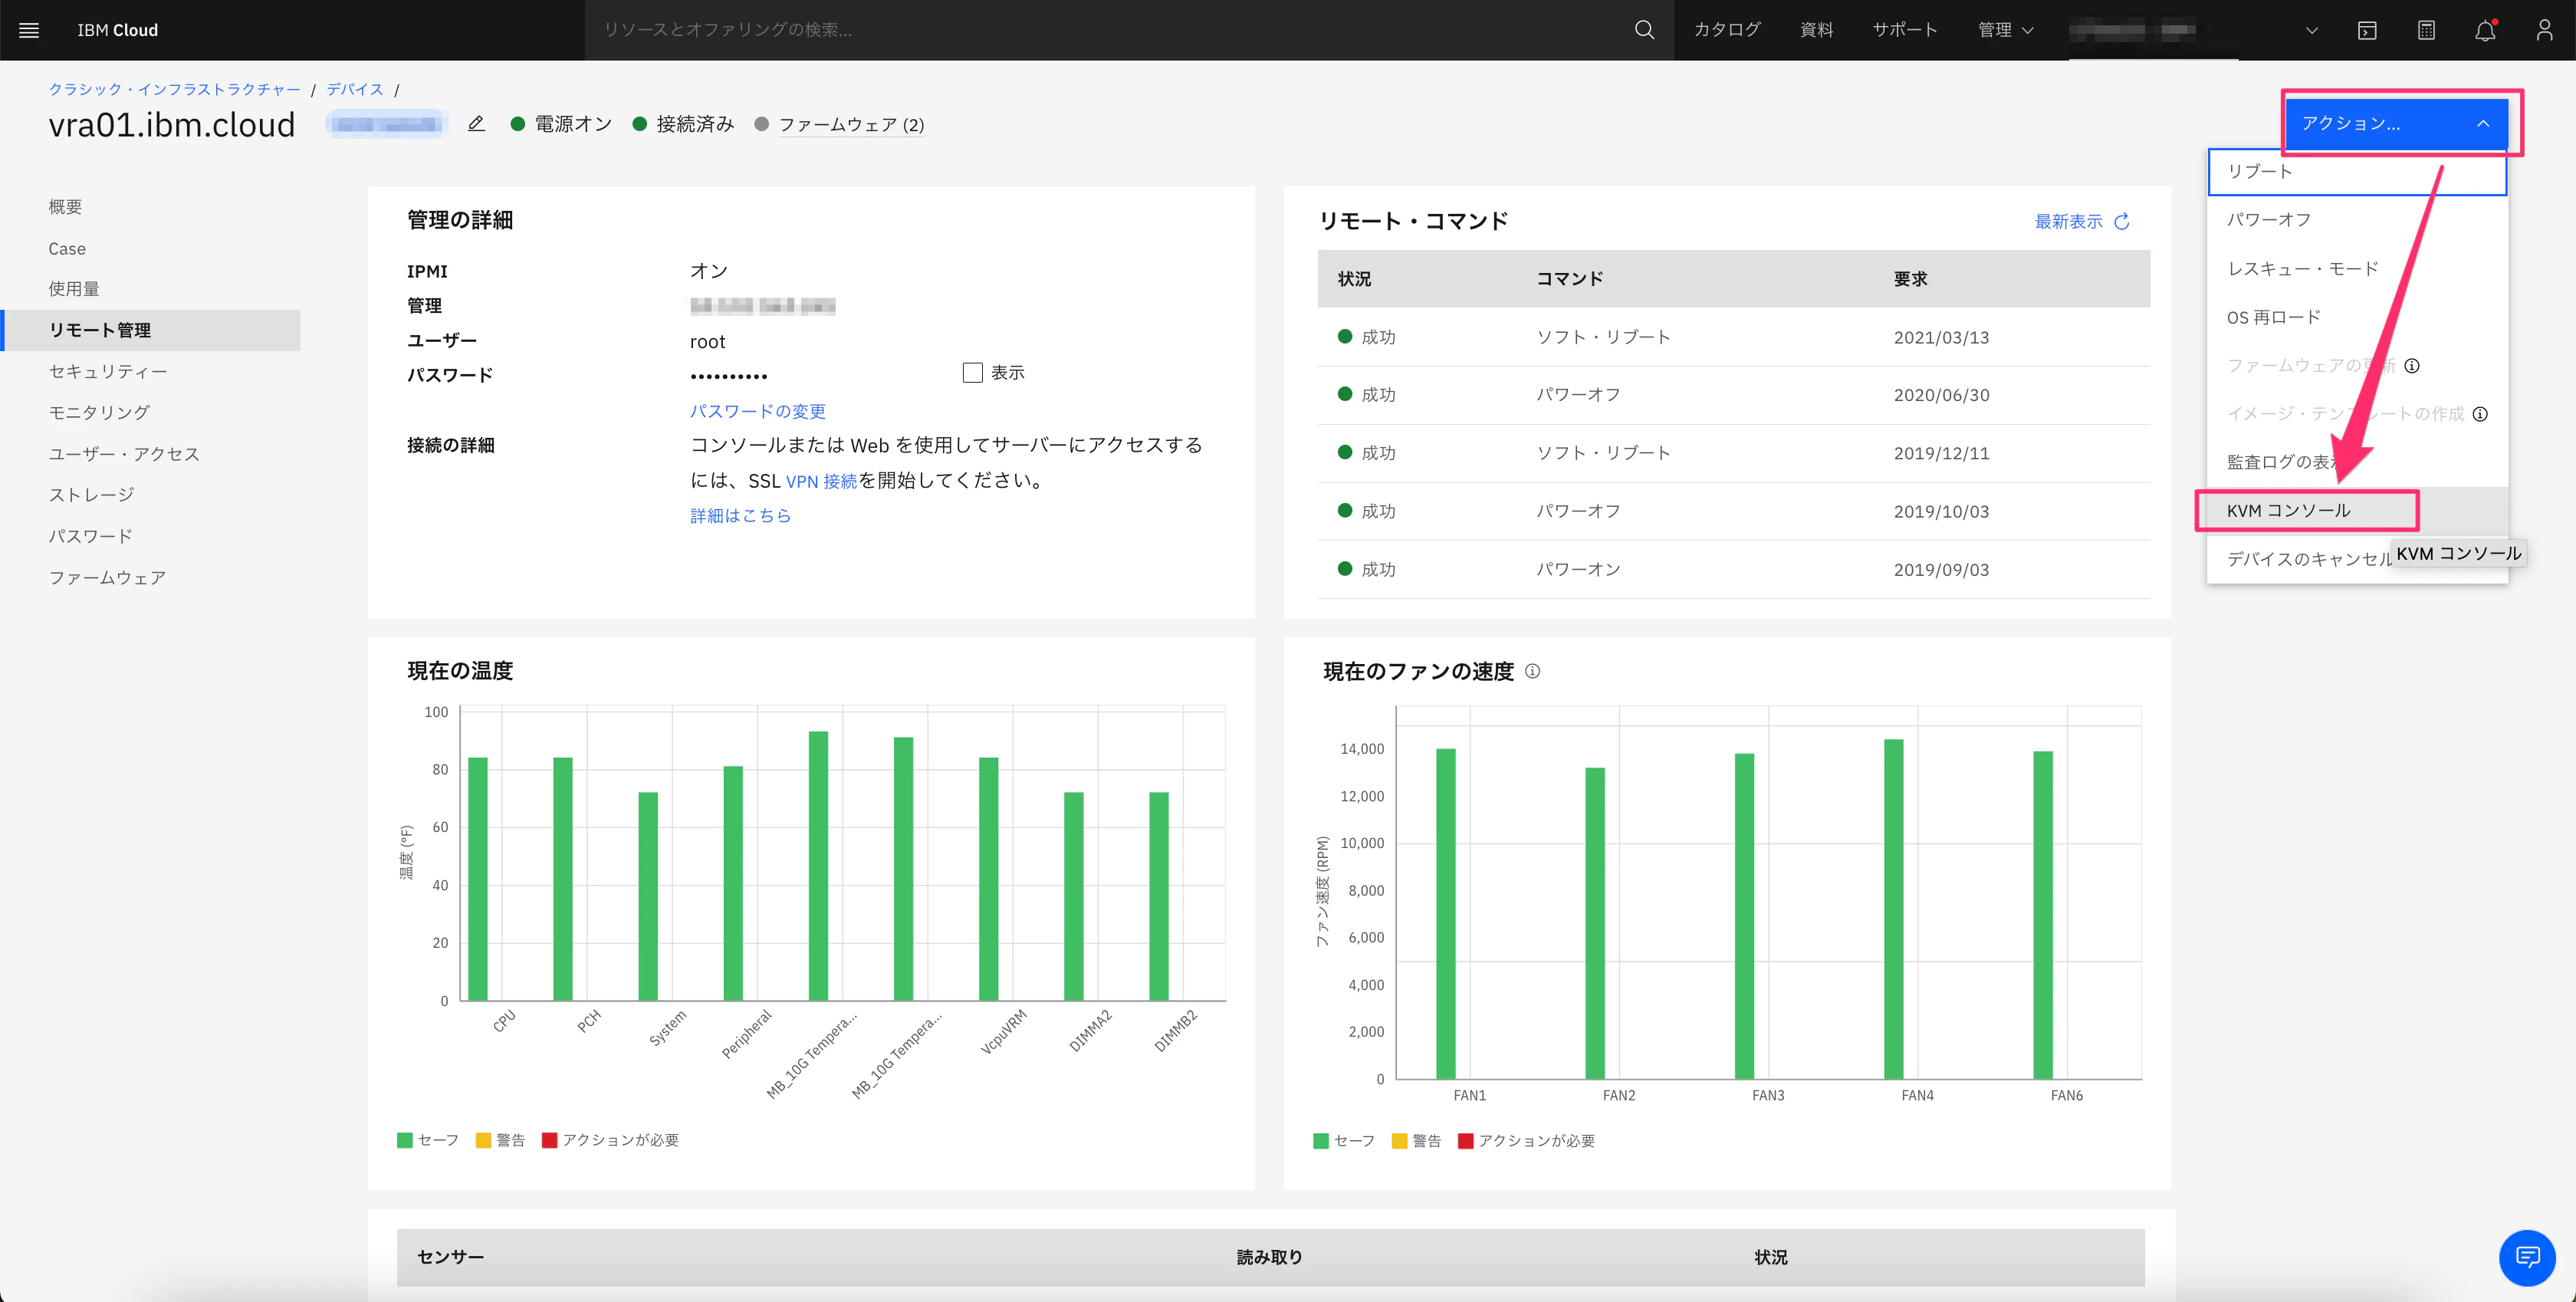Click the 2019/09/03 パワーオン row
The width and height of the screenshot is (2576, 1302).
[1734, 569]
